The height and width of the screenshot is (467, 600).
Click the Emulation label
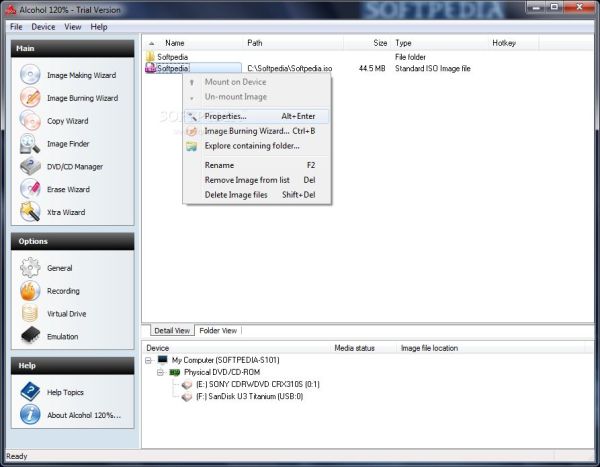[63, 336]
